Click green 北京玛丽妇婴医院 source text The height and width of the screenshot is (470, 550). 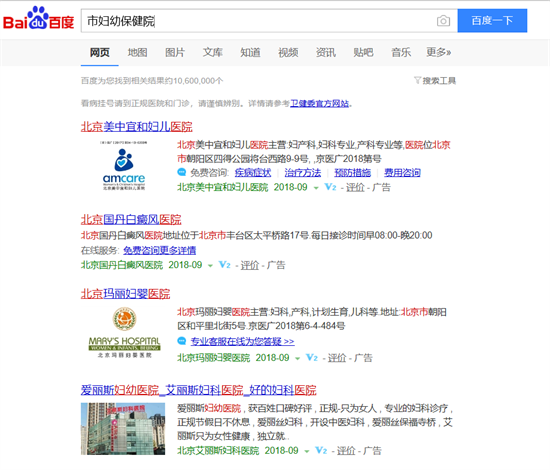[x=214, y=358]
